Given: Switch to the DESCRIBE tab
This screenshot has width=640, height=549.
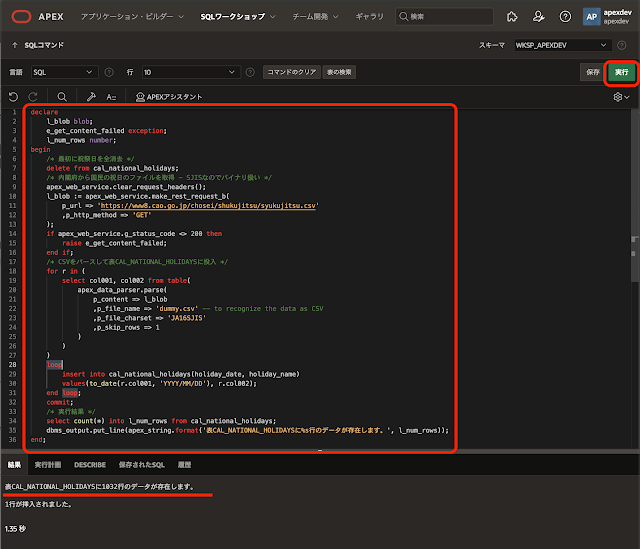Looking at the screenshot, I should 90,465.
